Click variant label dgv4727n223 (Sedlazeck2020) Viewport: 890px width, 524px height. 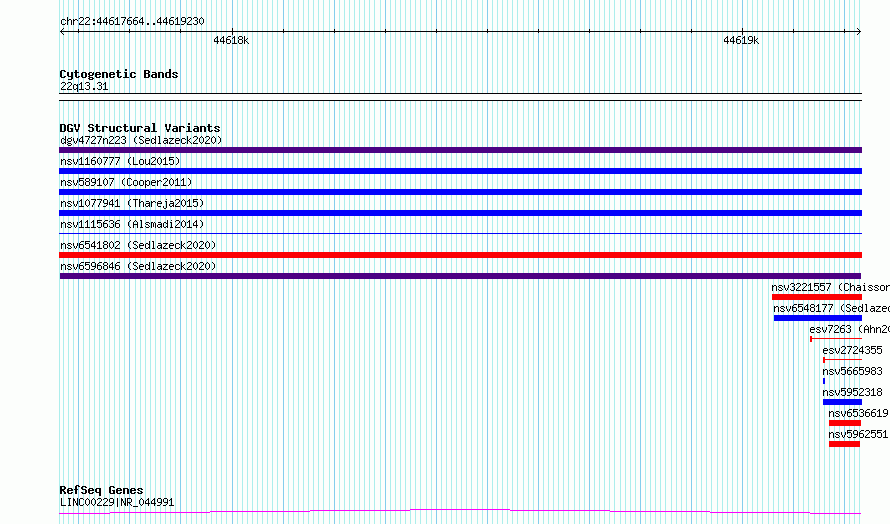141,140
